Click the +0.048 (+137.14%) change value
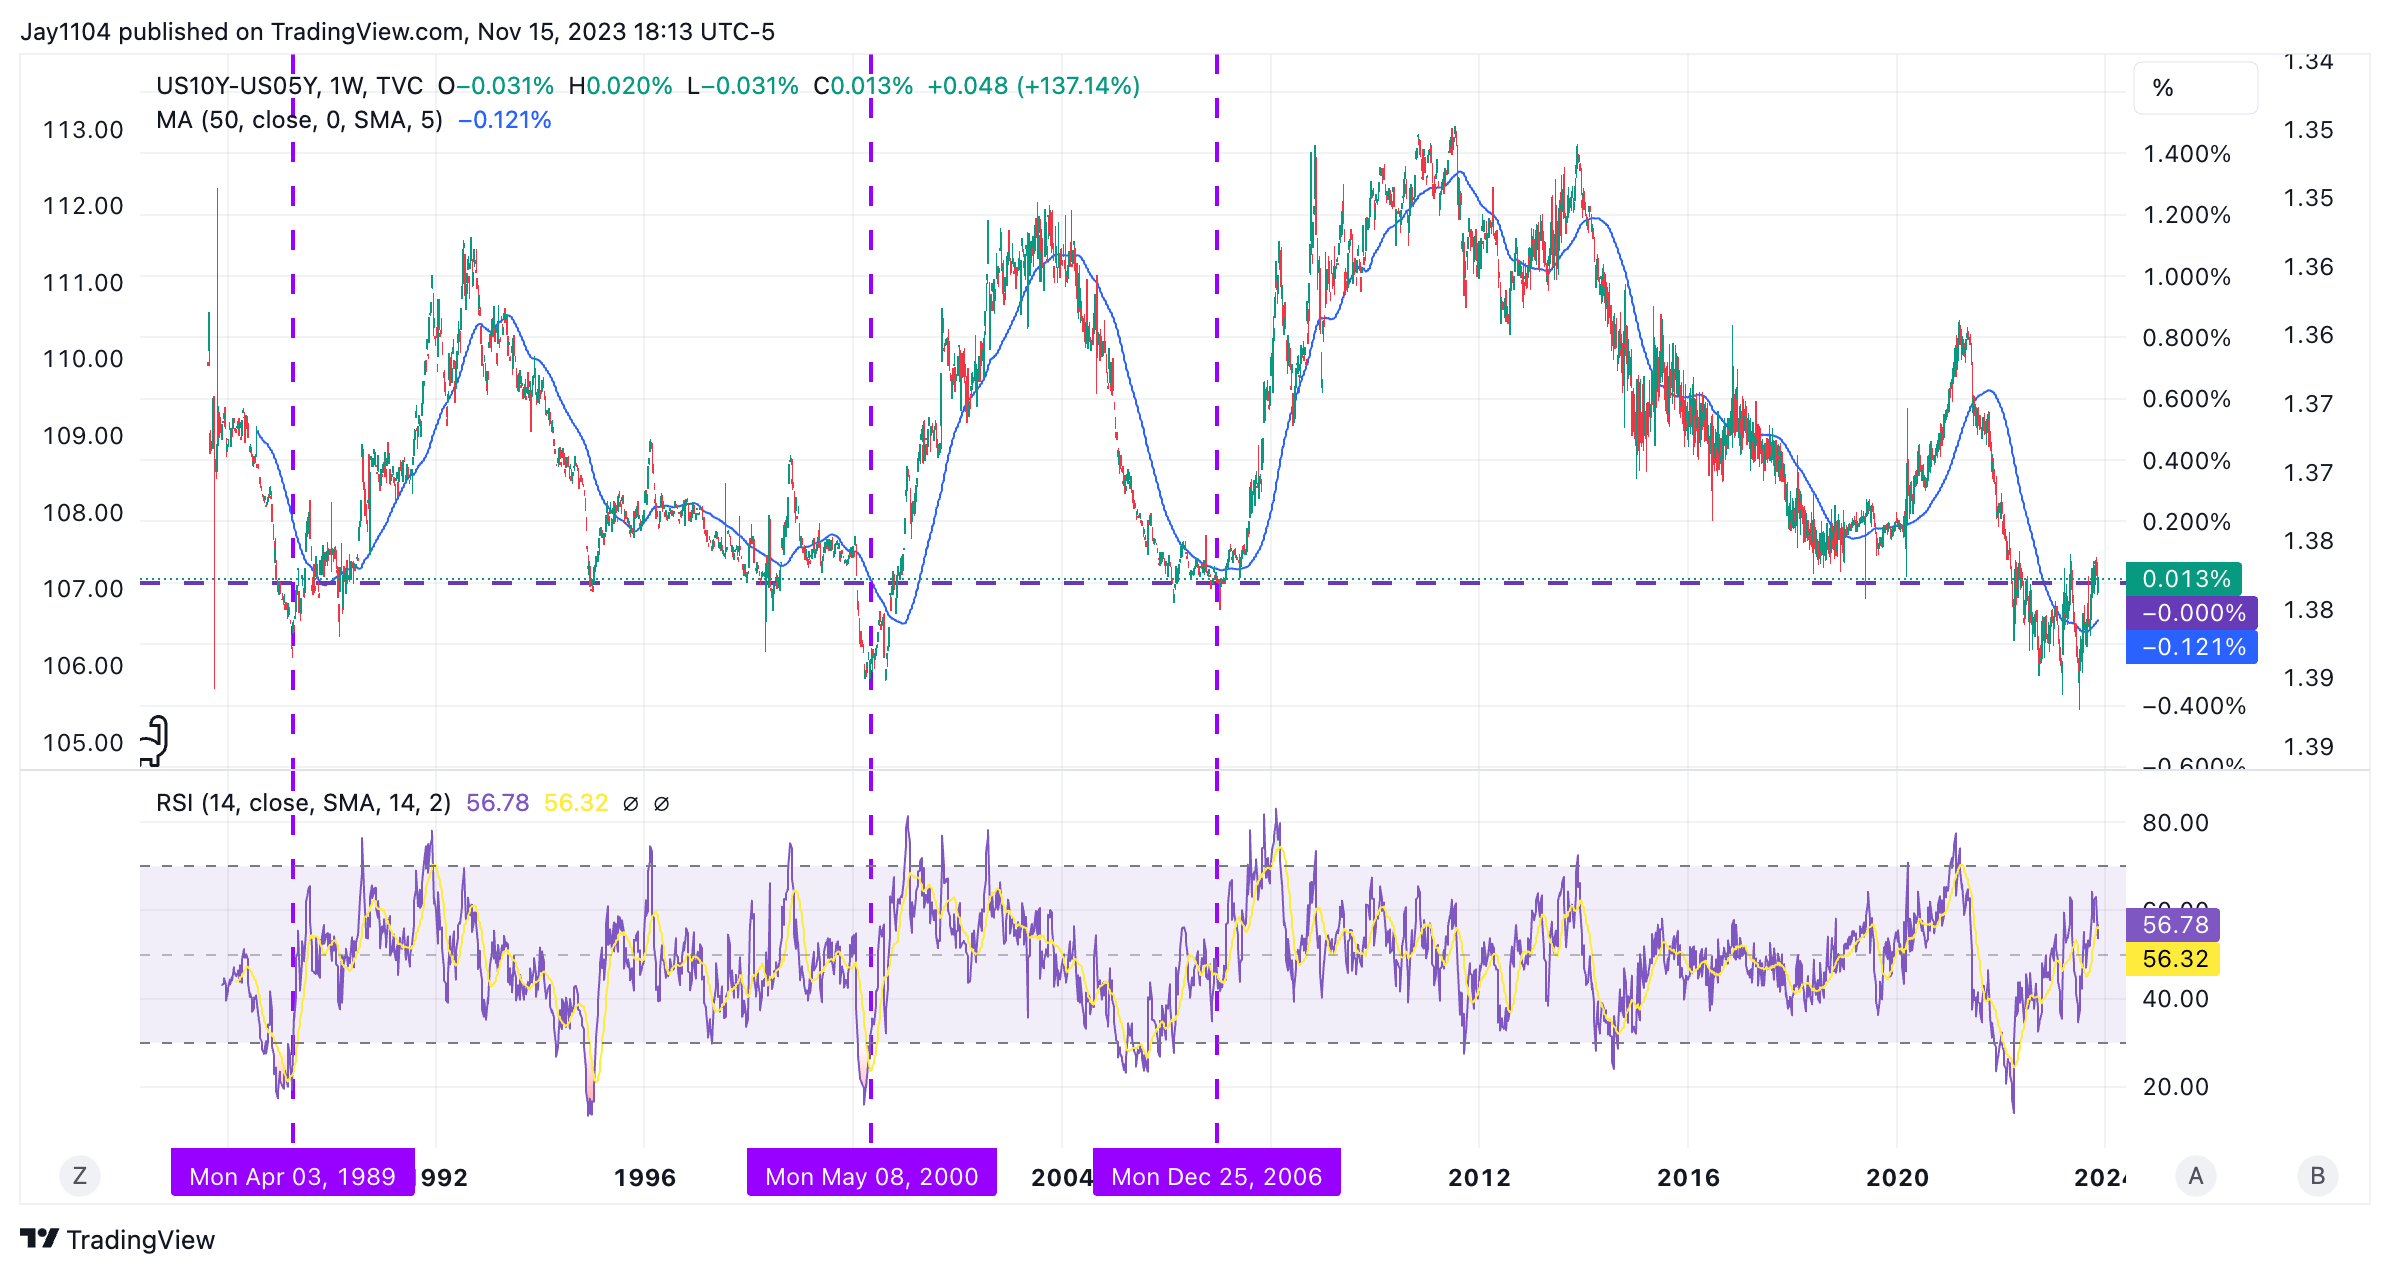The image size is (2390, 1274). [x=1034, y=86]
